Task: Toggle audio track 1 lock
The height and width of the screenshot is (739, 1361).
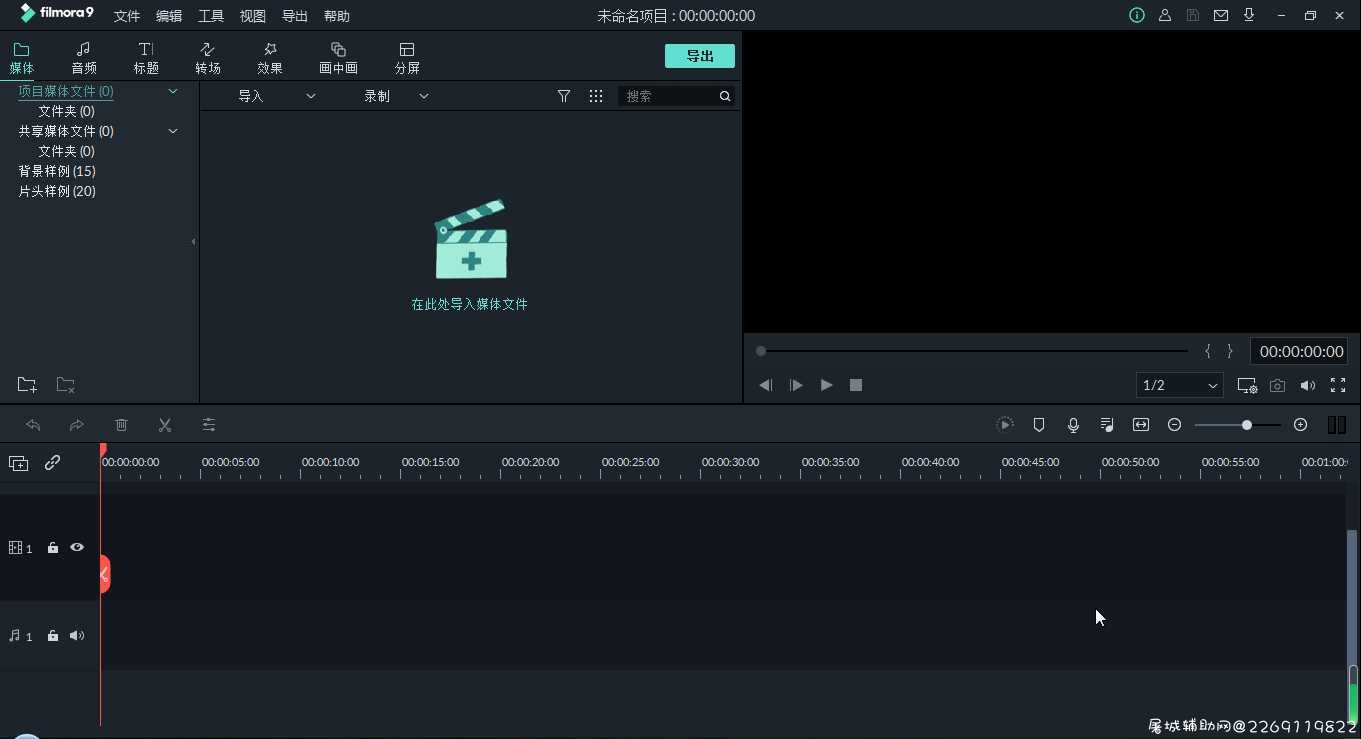Action: coord(53,636)
